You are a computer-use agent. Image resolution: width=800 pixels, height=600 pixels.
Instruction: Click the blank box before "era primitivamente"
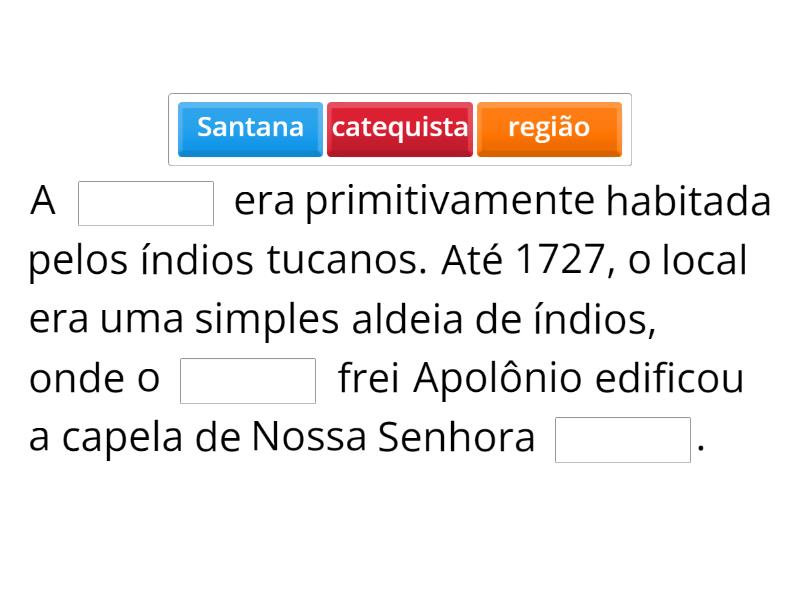click(x=146, y=203)
